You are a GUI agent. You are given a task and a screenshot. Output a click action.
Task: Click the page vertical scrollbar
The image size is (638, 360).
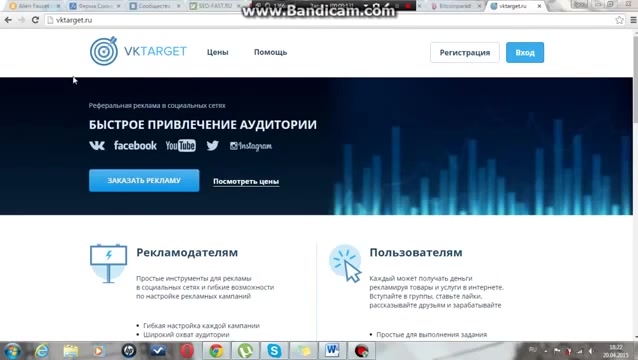[635, 183]
